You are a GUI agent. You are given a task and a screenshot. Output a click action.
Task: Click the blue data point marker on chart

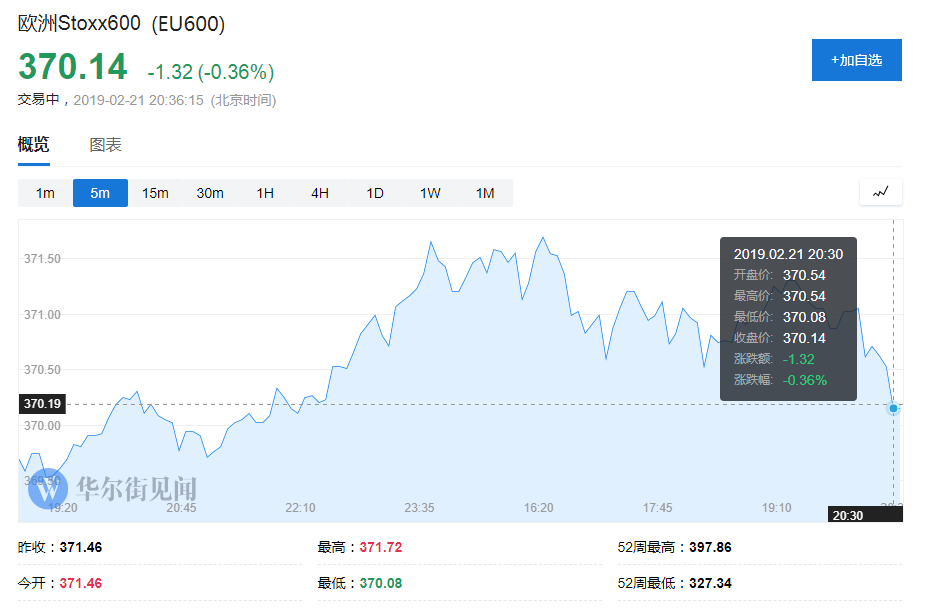click(893, 408)
